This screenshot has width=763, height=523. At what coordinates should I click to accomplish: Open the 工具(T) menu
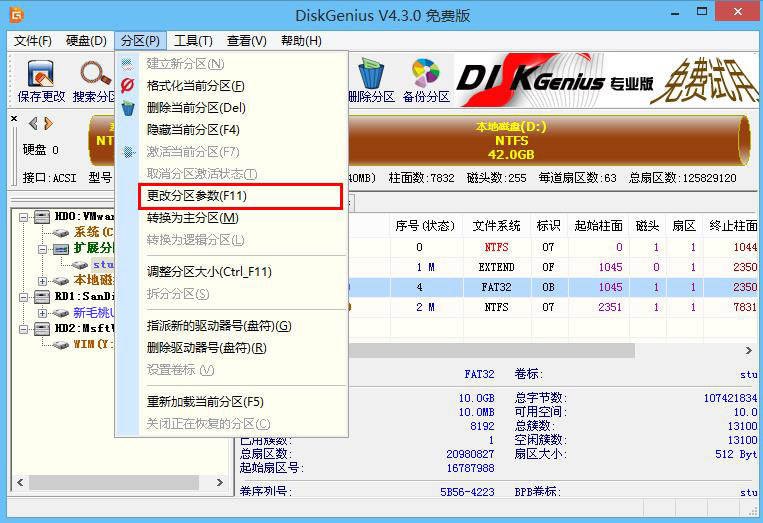[x=193, y=41]
